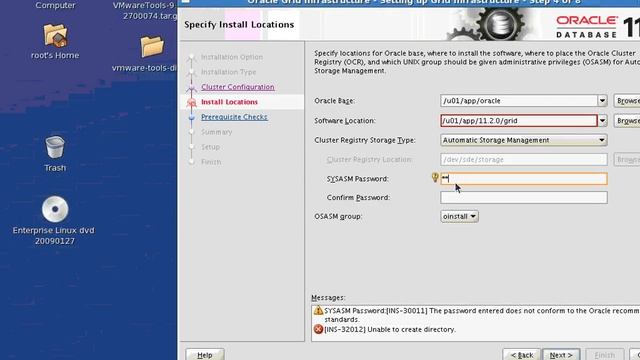This screenshot has width=640, height=360.
Task: Open the OSASM group oinstall dropdown
Action: pos(459,216)
